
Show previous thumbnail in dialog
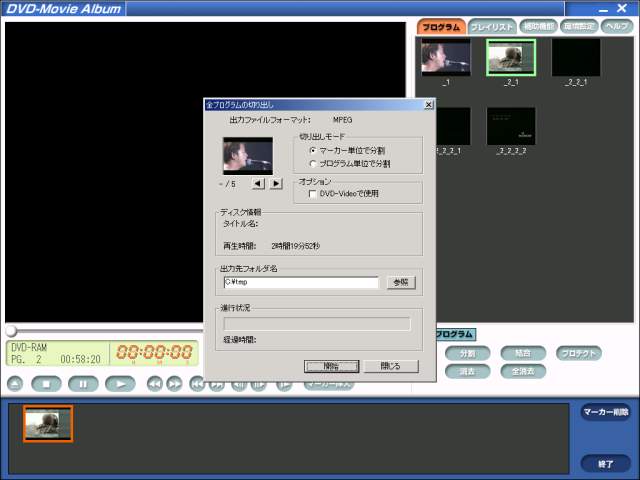258,184
